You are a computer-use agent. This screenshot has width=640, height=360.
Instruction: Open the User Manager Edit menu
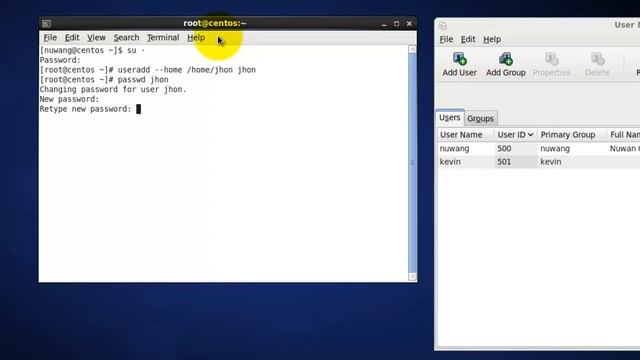coord(468,39)
